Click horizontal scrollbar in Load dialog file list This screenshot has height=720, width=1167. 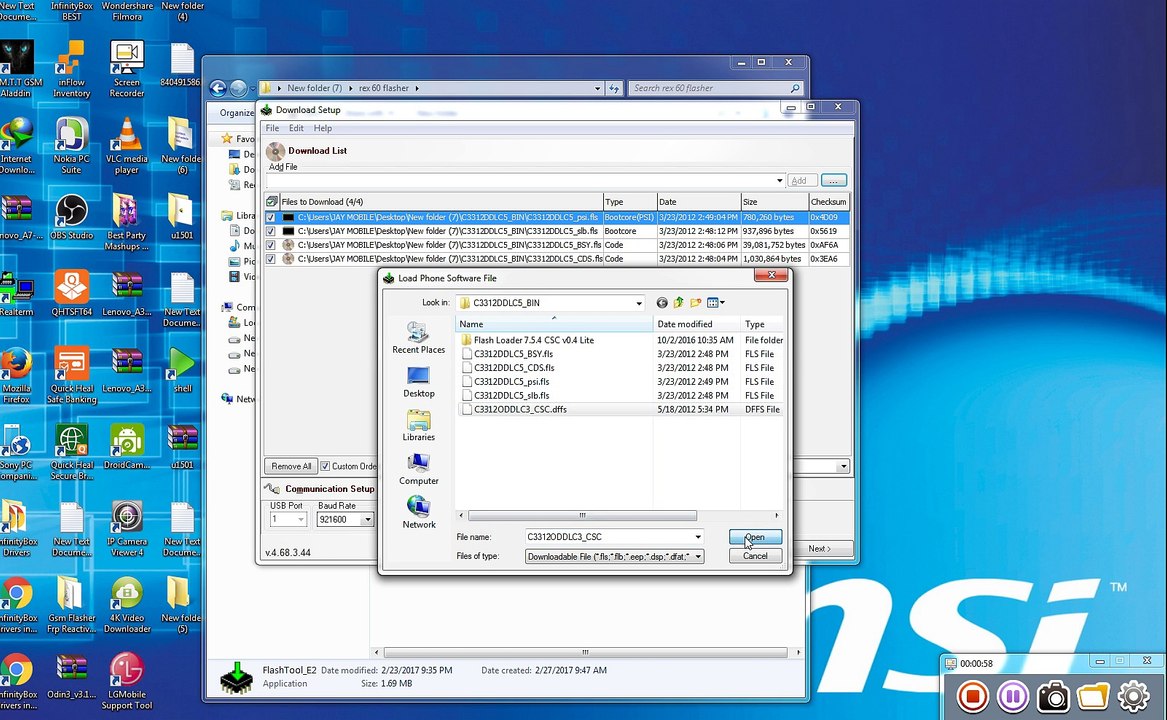tap(582, 515)
